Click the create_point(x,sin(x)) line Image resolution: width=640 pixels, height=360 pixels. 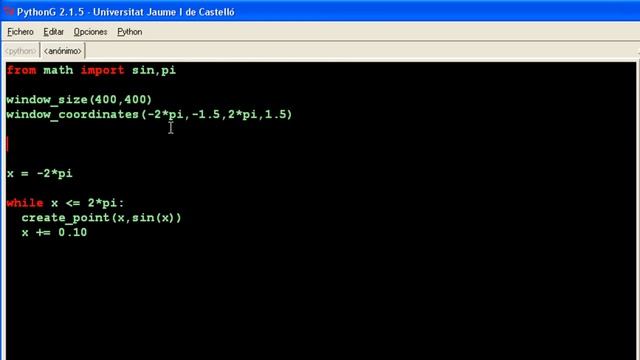click(x=101, y=218)
